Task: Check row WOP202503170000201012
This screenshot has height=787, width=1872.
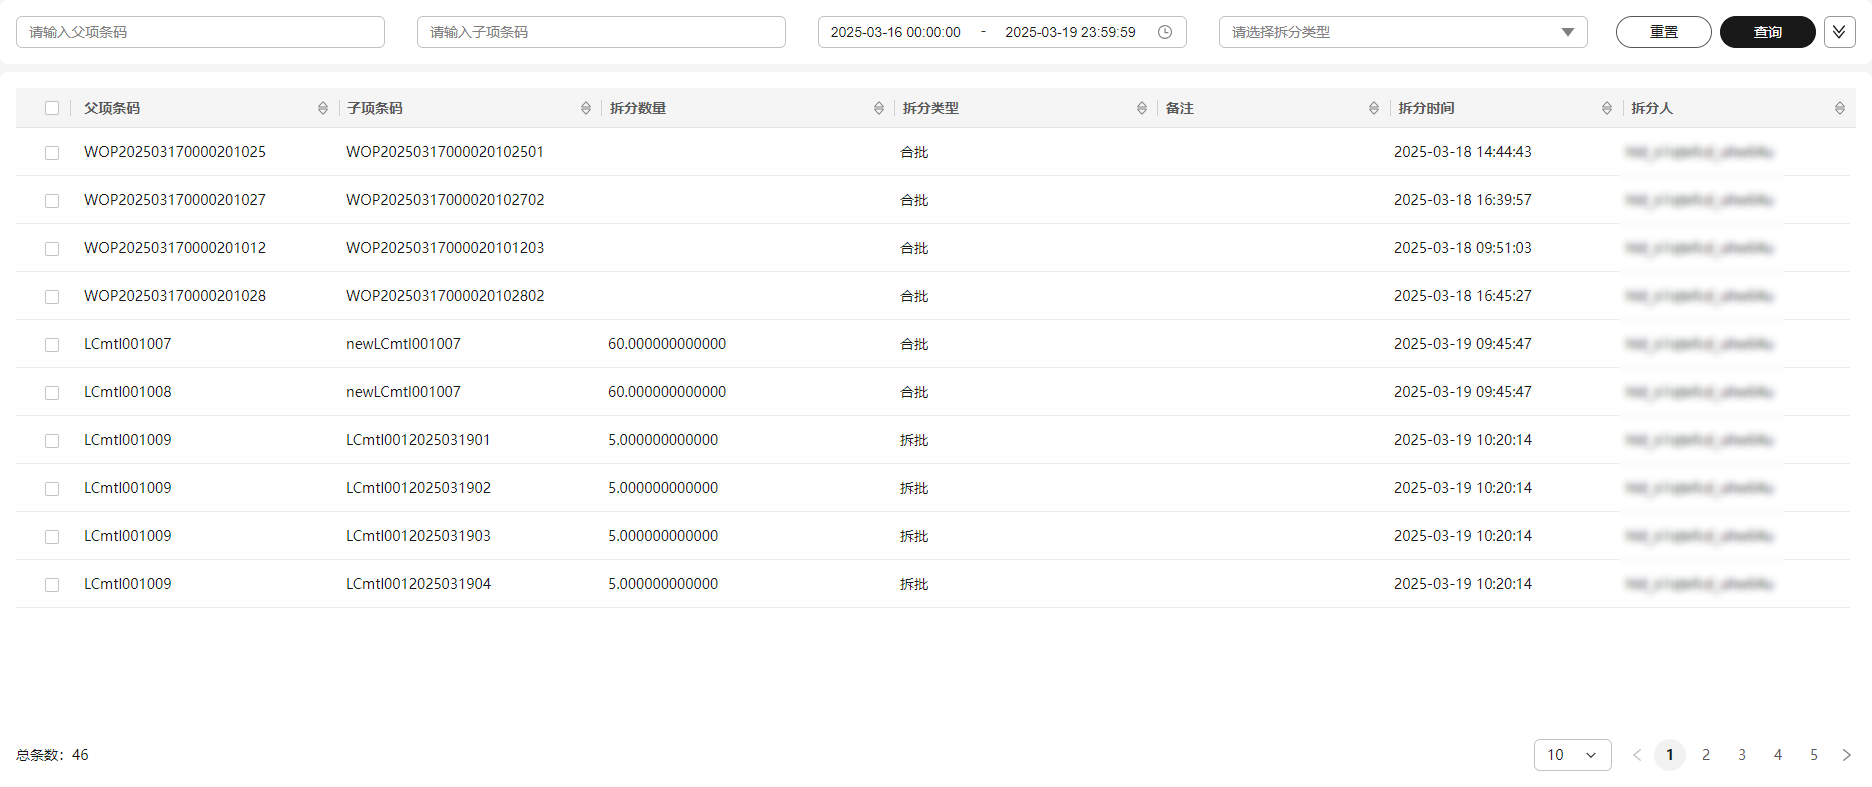Action: tap(52, 249)
